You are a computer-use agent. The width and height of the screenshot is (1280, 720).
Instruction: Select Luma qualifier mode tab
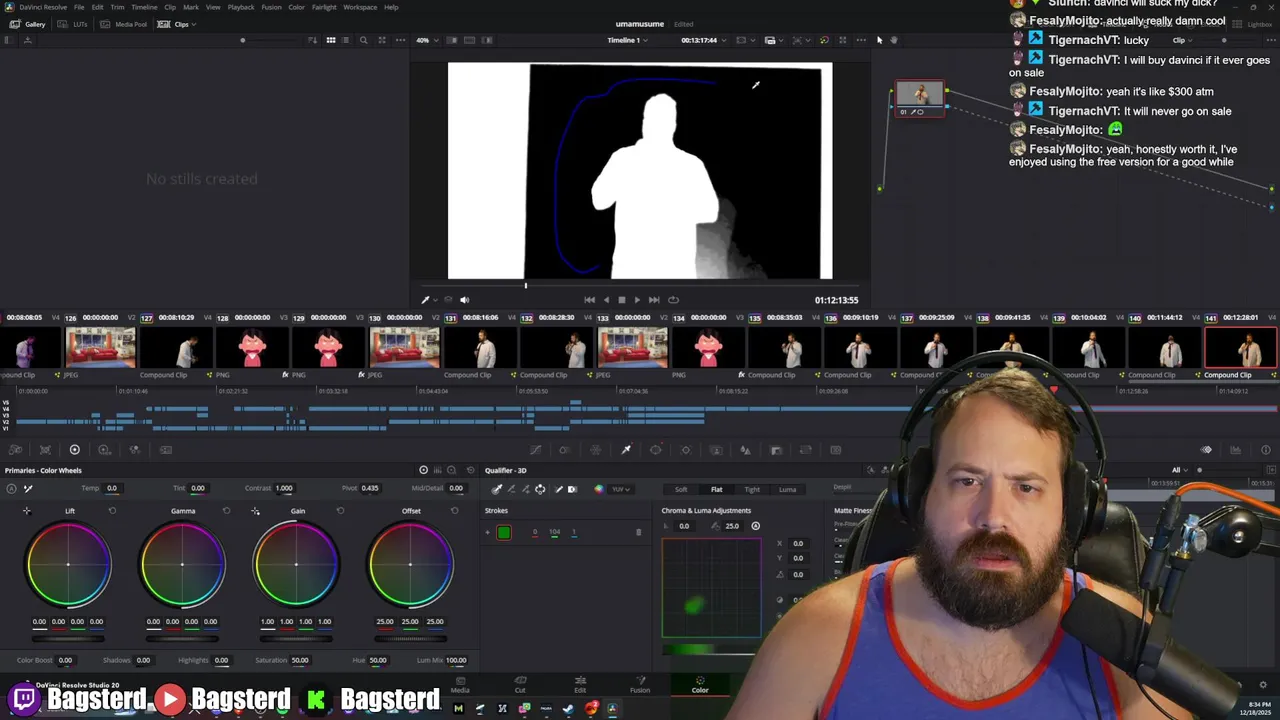(x=788, y=489)
